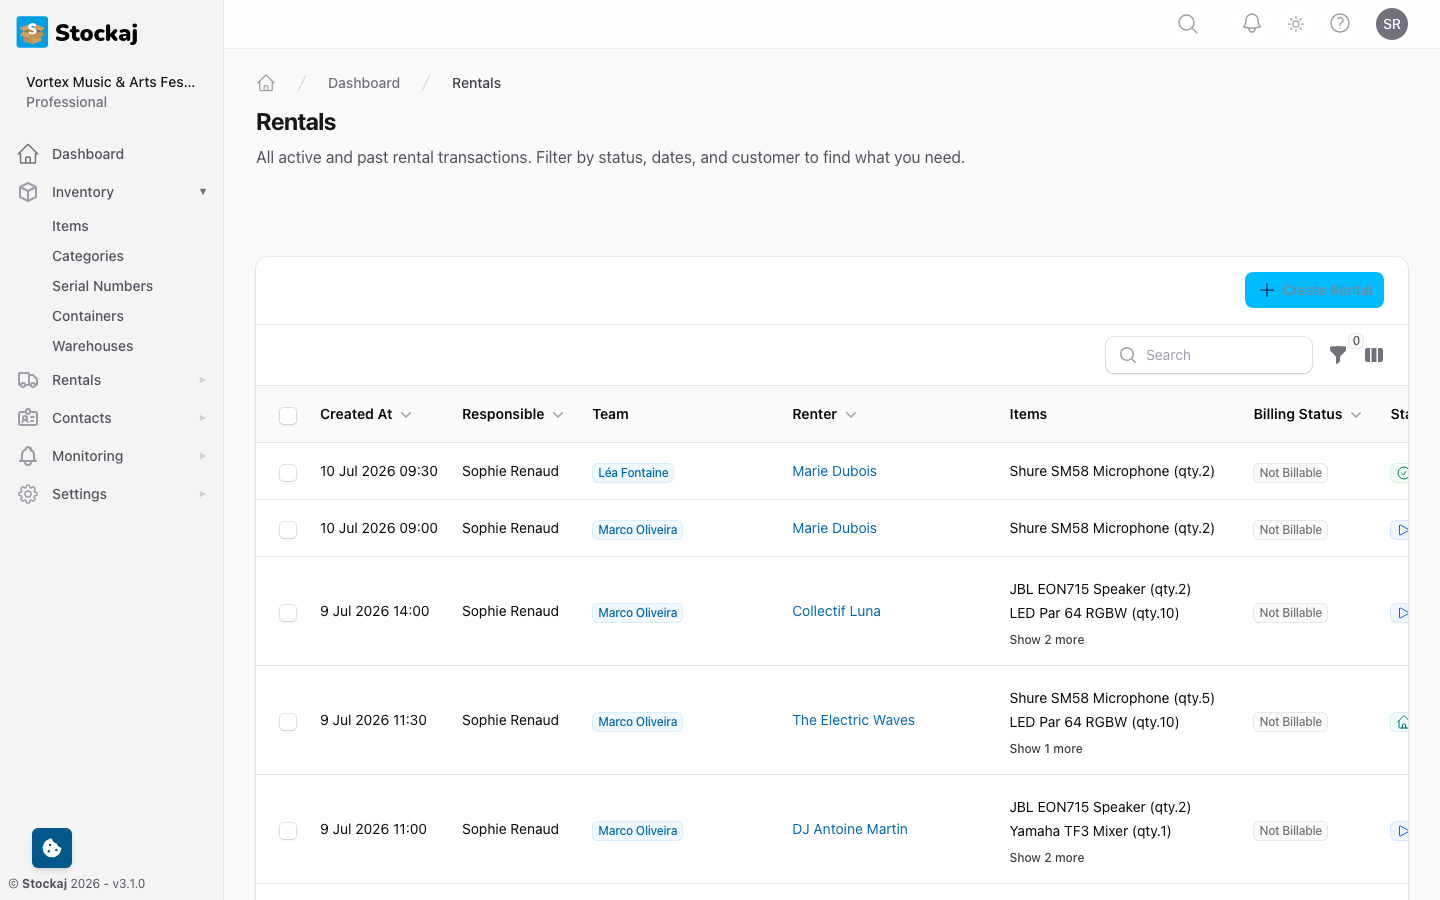Image resolution: width=1440 pixels, height=900 pixels.
Task: Toggle light mode with the sun icon
Action: (1295, 23)
